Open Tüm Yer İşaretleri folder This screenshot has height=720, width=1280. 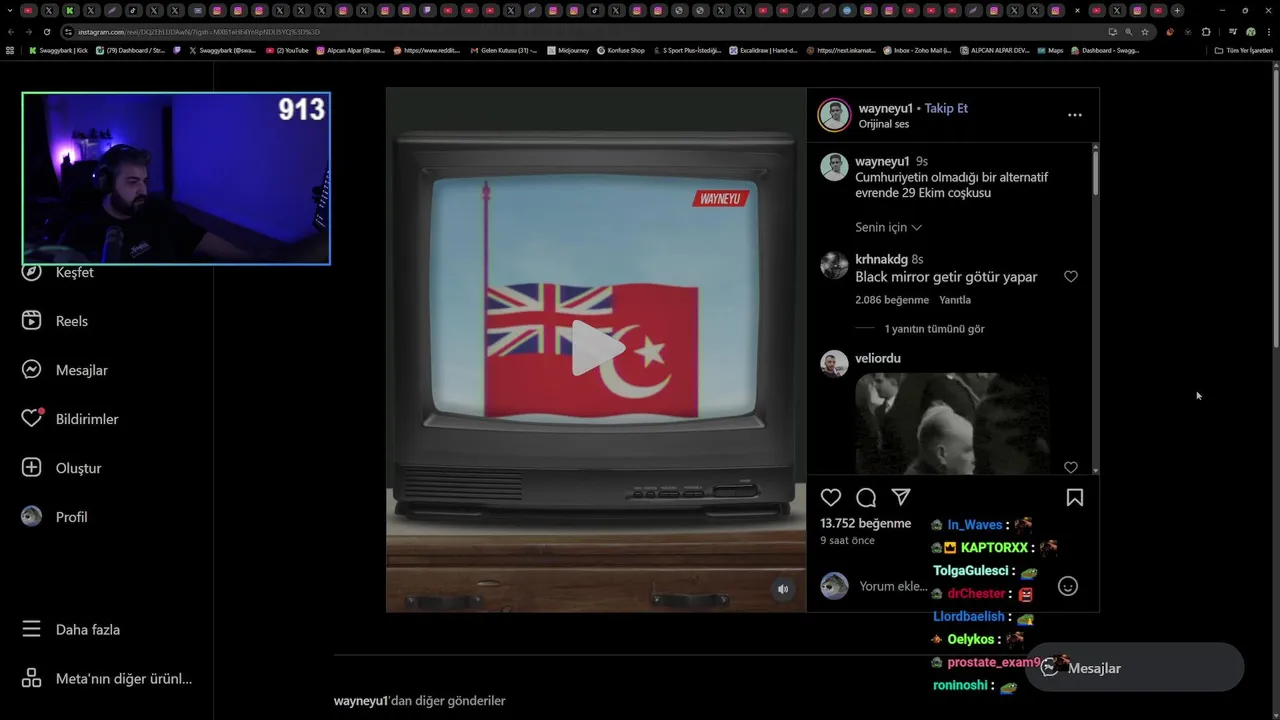[x=1243, y=50]
